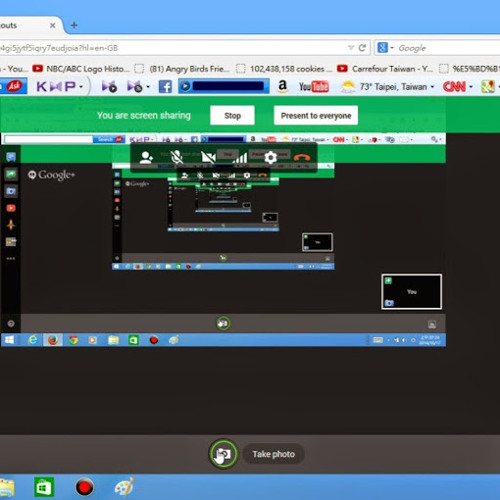Click CNN logo in browser toolbar
The height and width of the screenshot is (500, 500).
point(454,87)
